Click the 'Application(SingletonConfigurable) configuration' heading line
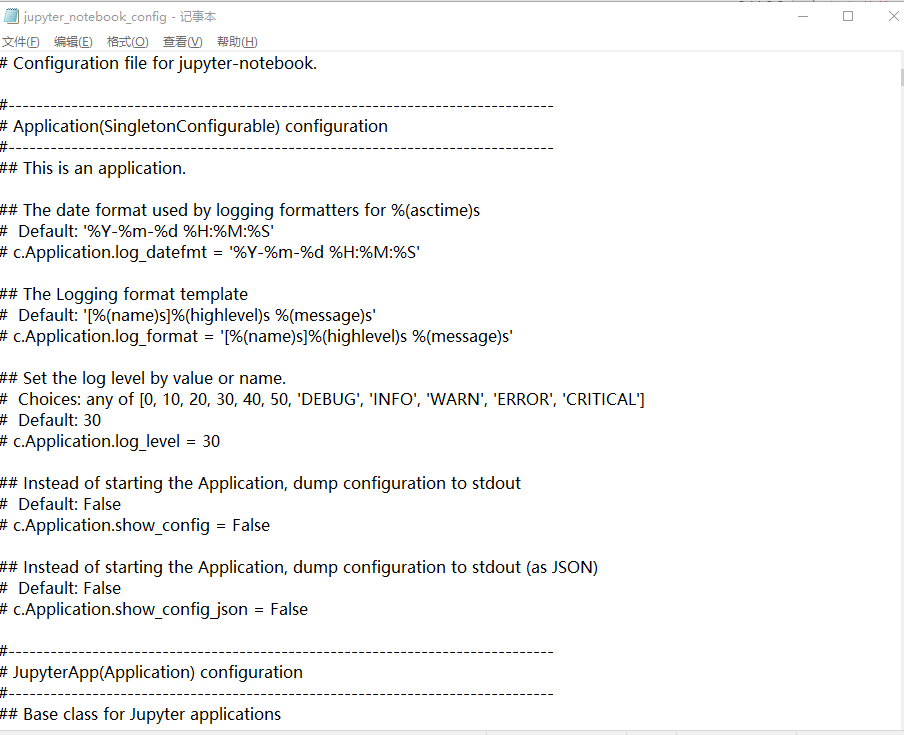This screenshot has height=735, width=904. pyautogui.click(x=194, y=126)
